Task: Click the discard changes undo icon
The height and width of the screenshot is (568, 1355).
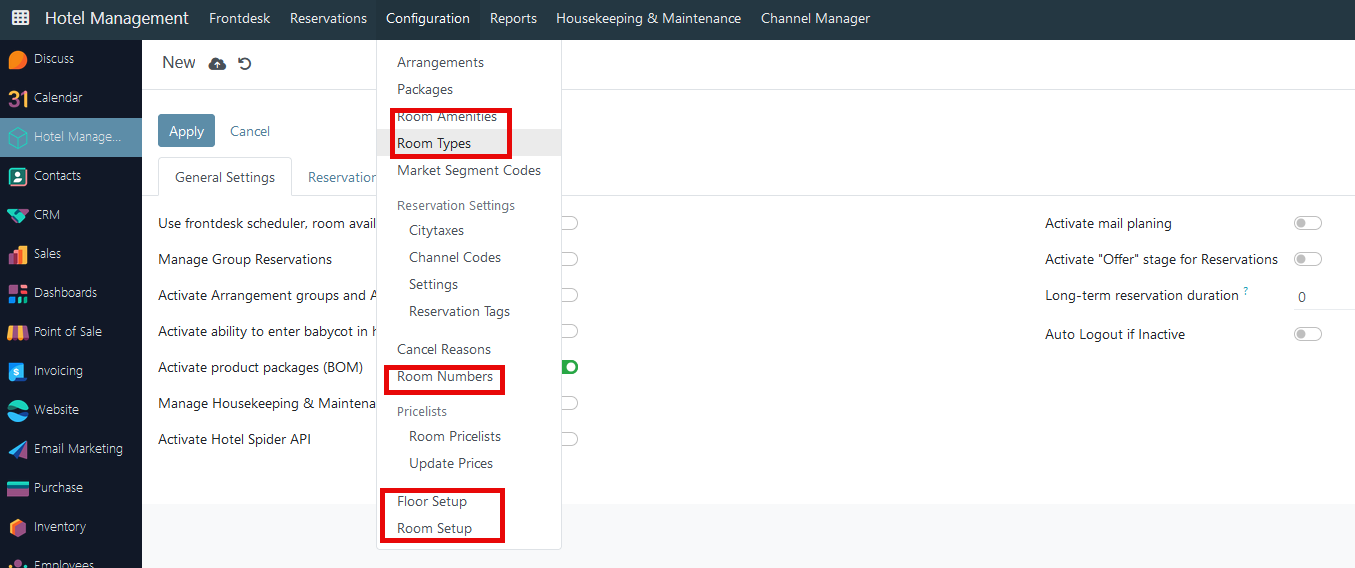Action: pyautogui.click(x=245, y=64)
